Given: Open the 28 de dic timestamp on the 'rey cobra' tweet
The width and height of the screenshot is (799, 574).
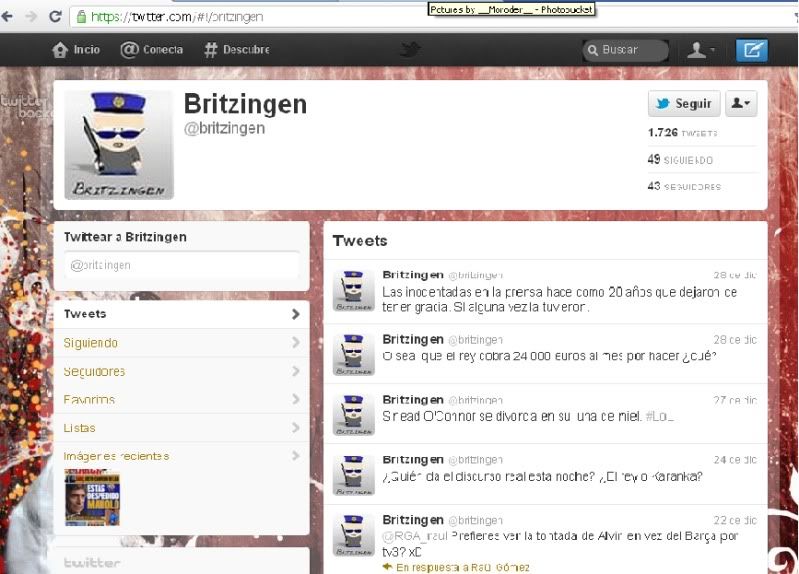Looking at the screenshot, I should point(735,340).
